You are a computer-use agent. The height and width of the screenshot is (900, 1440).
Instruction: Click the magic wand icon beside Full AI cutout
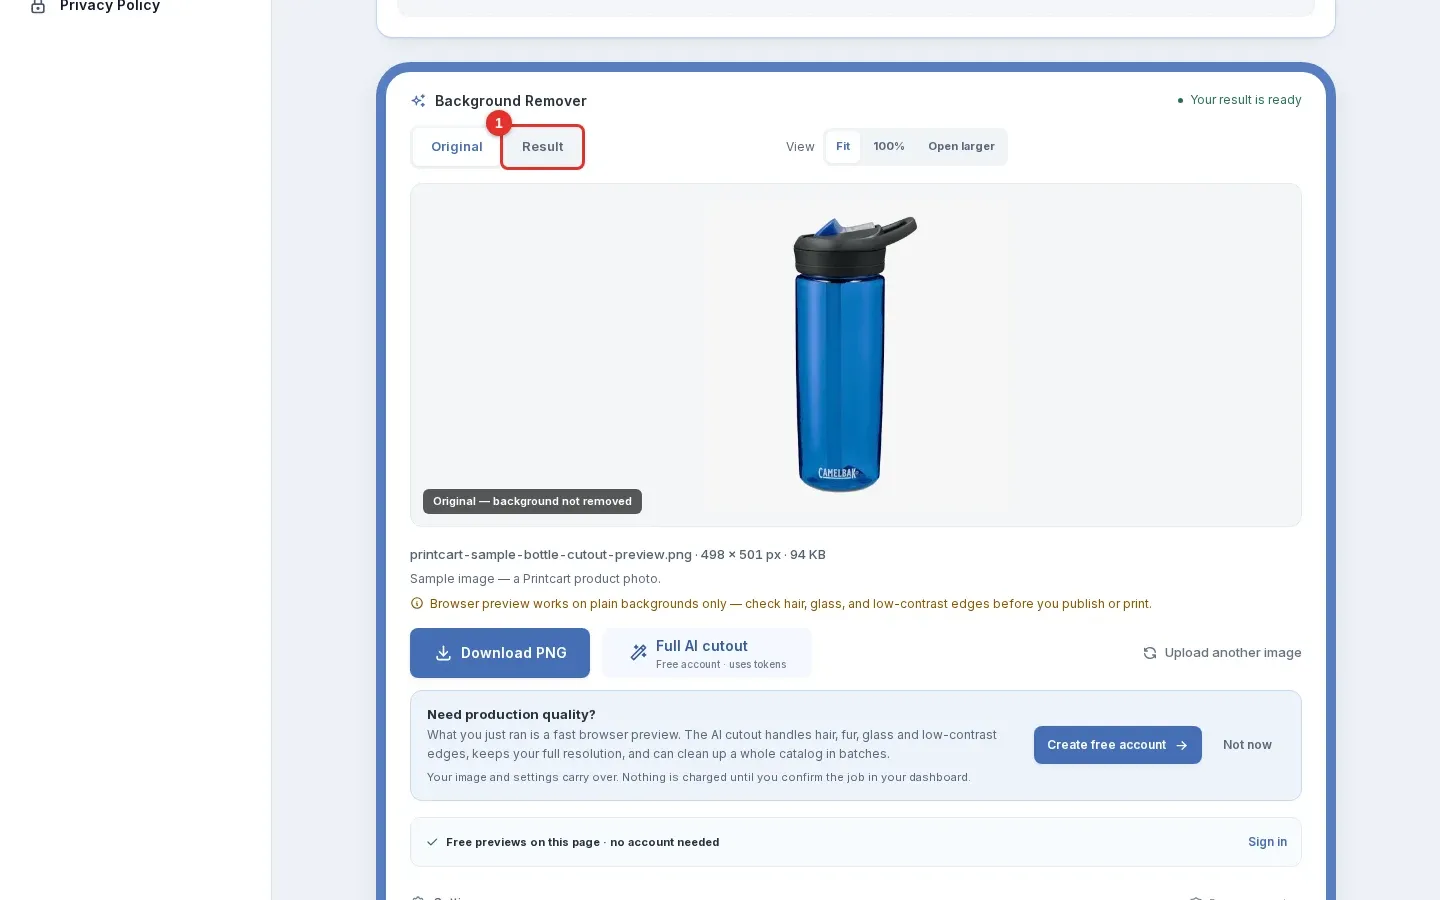638,653
